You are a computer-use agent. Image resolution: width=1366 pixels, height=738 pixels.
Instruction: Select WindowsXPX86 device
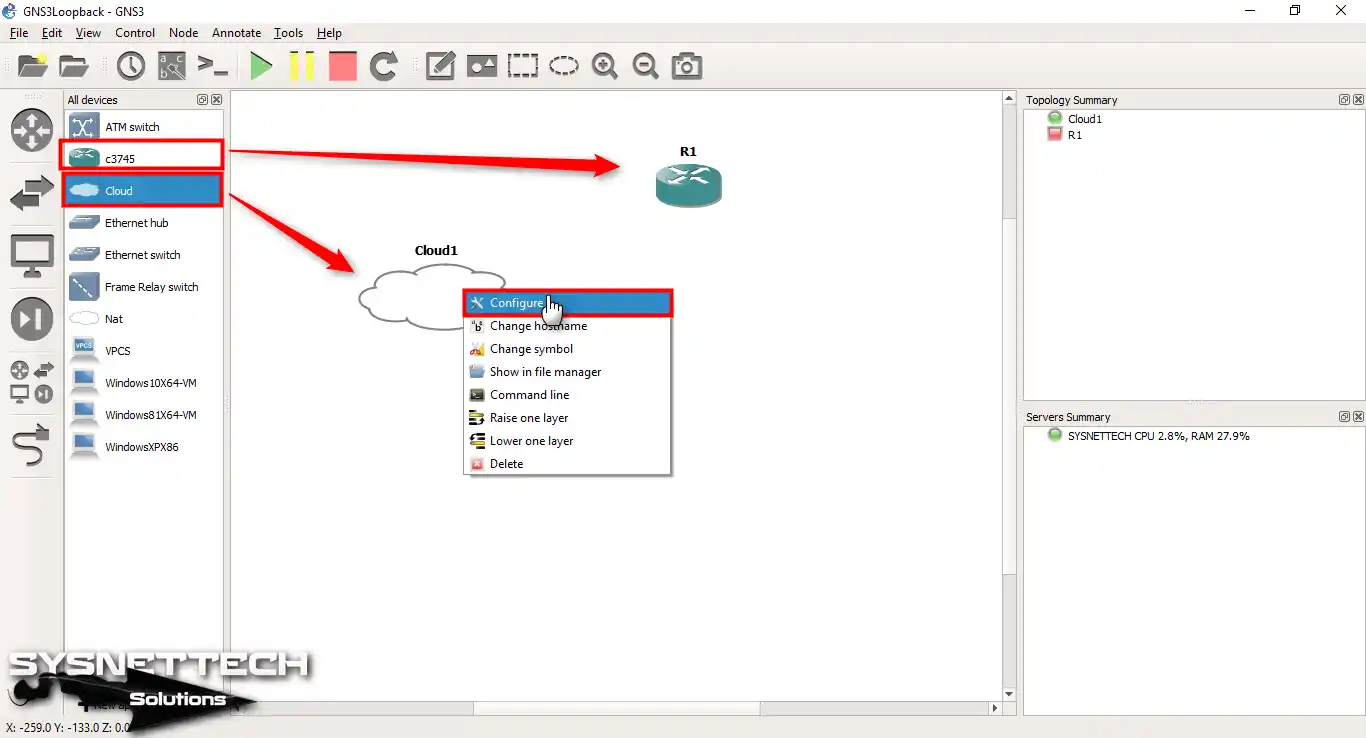(x=143, y=446)
